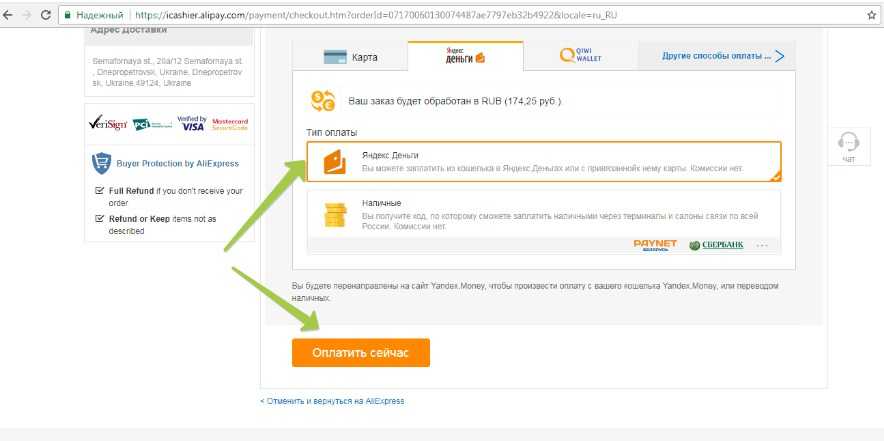Bookmark page with star icon
Viewport: 884px width, 441px height.
(x=871, y=16)
